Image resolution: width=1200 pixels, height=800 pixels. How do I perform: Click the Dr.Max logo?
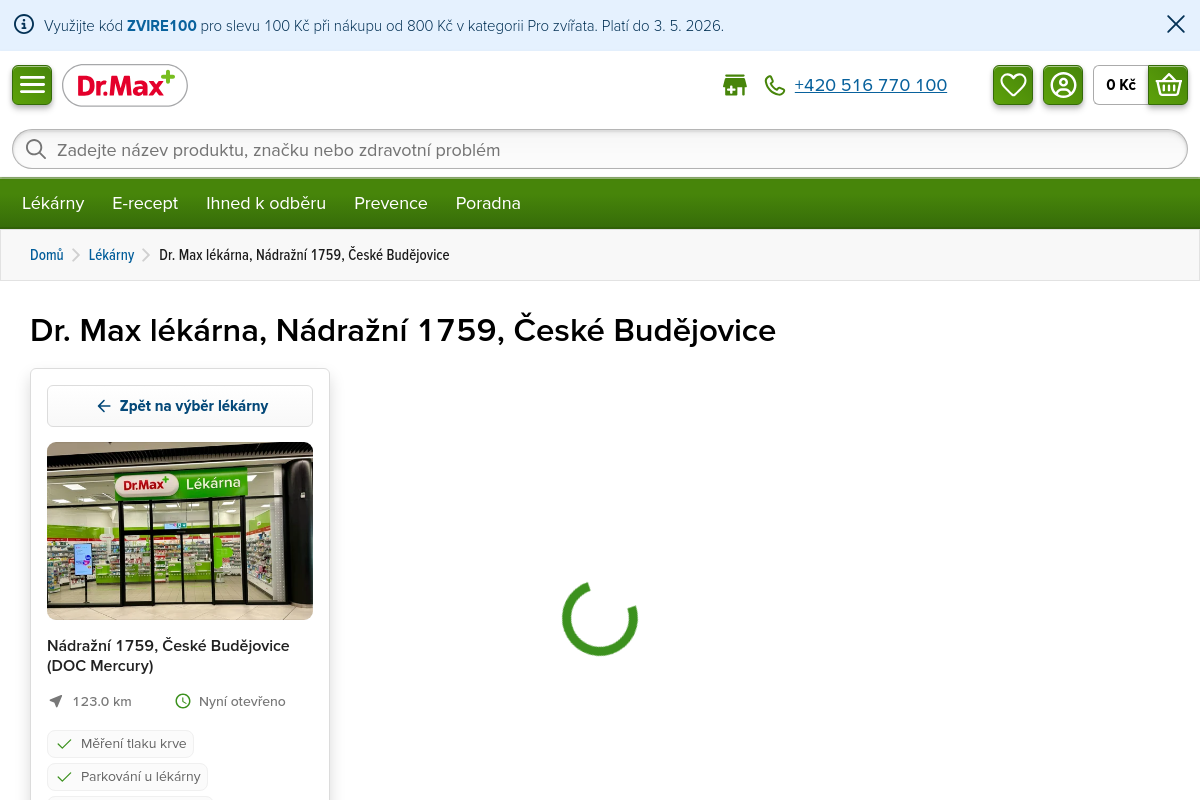pyautogui.click(x=125, y=86)
